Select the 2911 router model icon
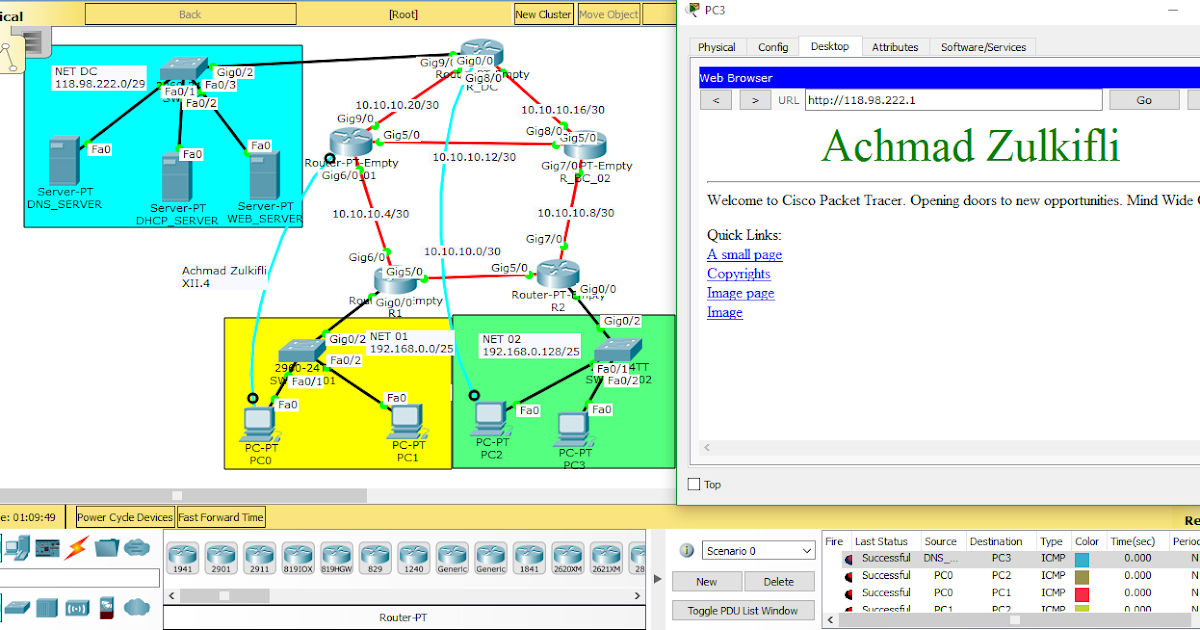 coord(259,557)
